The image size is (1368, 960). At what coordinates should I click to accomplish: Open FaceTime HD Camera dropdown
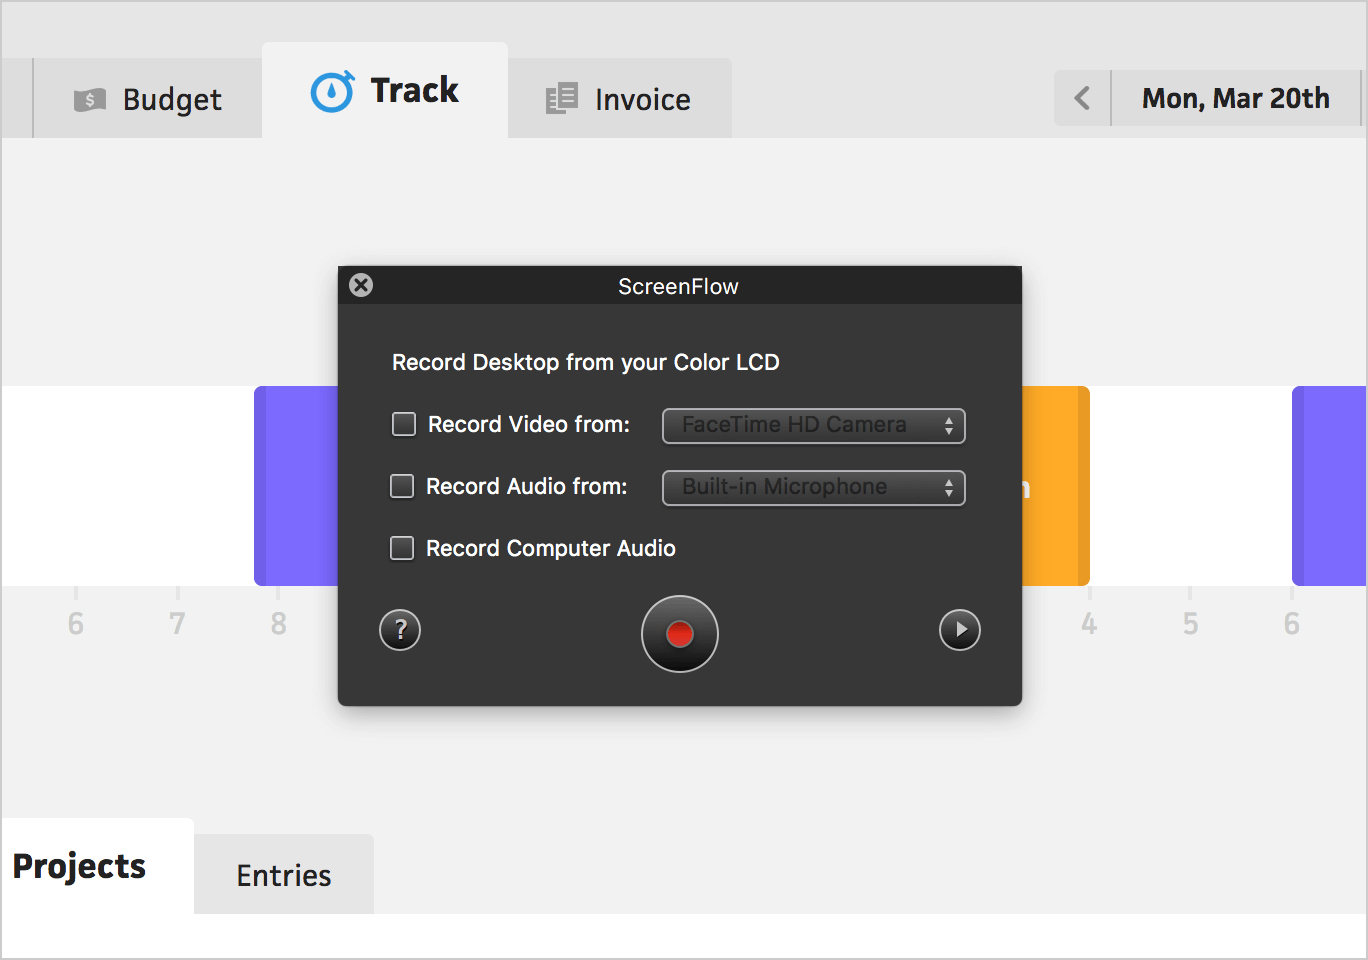point(814,426)
